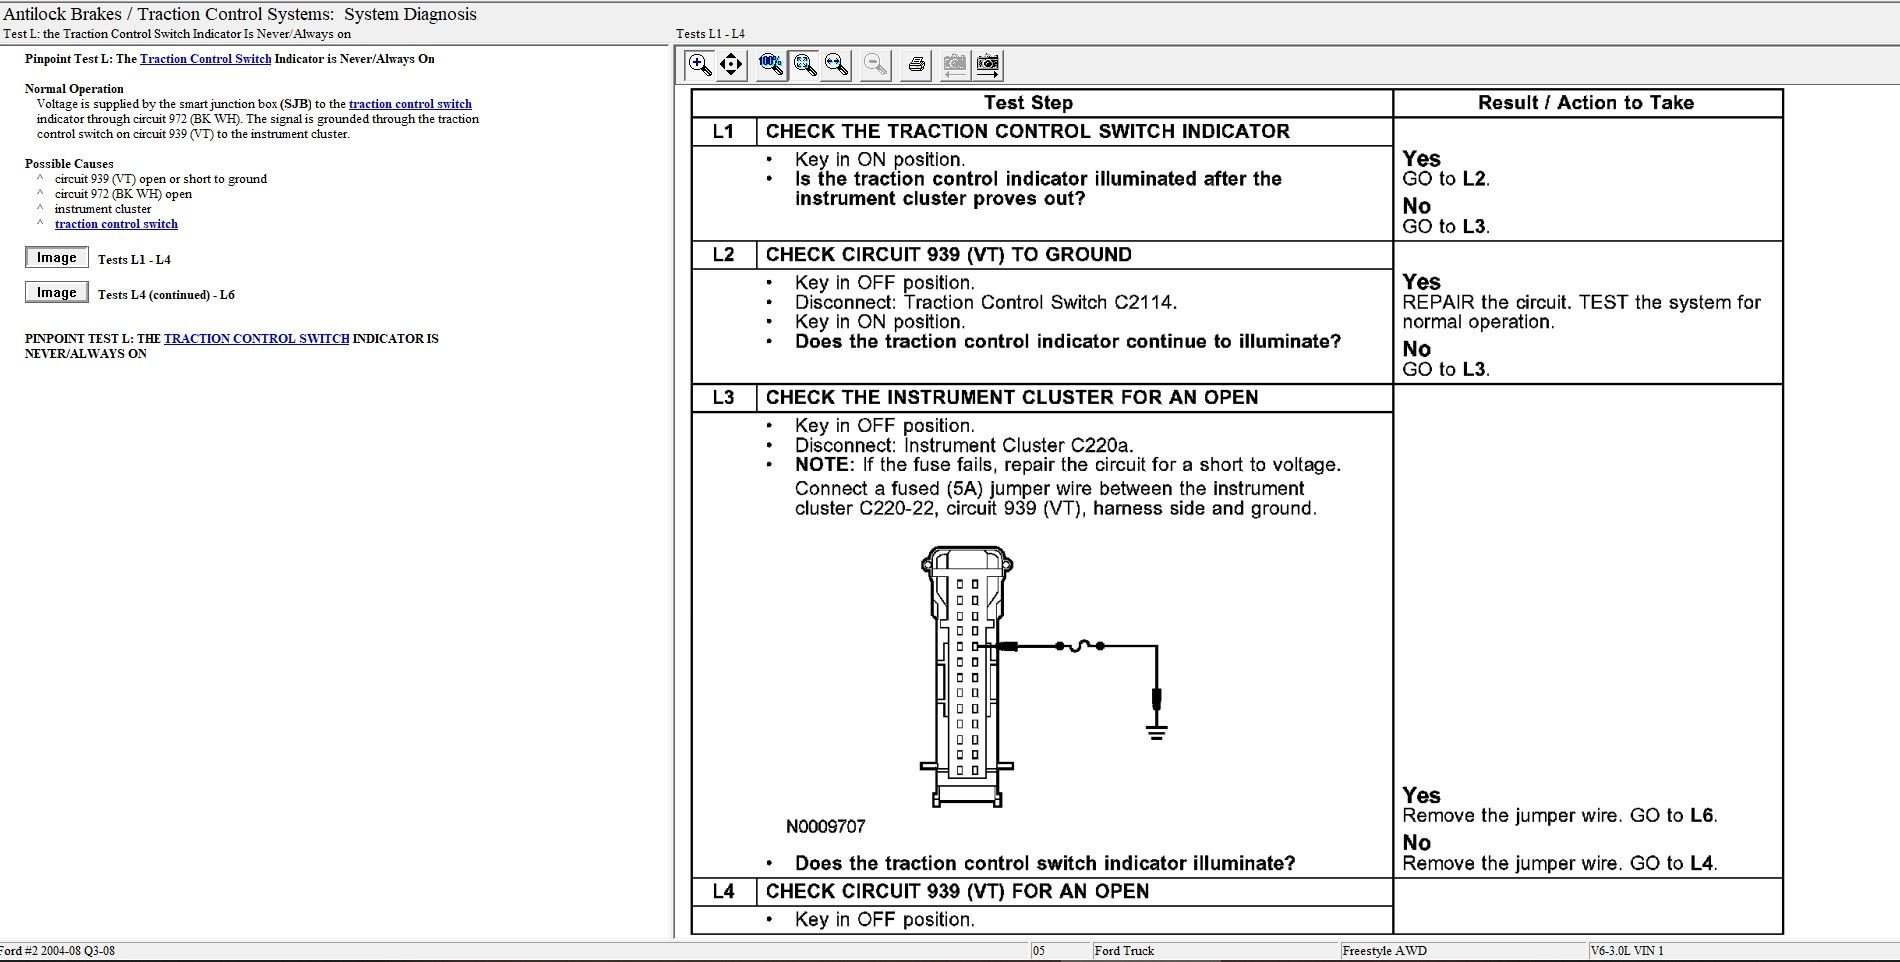Viewport: 1900px width, 962px height.
Task: Click Ford Truck in the status bar
Action: [1124, 951]
